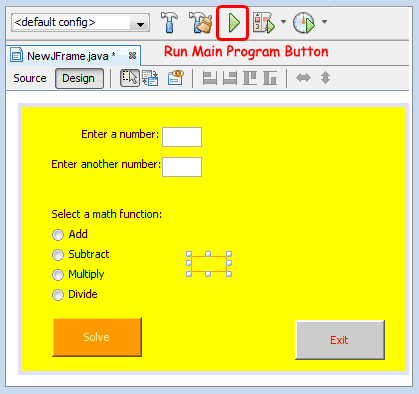
Task: Select the NewJFrame.java file tab
Action: [68, 56]
